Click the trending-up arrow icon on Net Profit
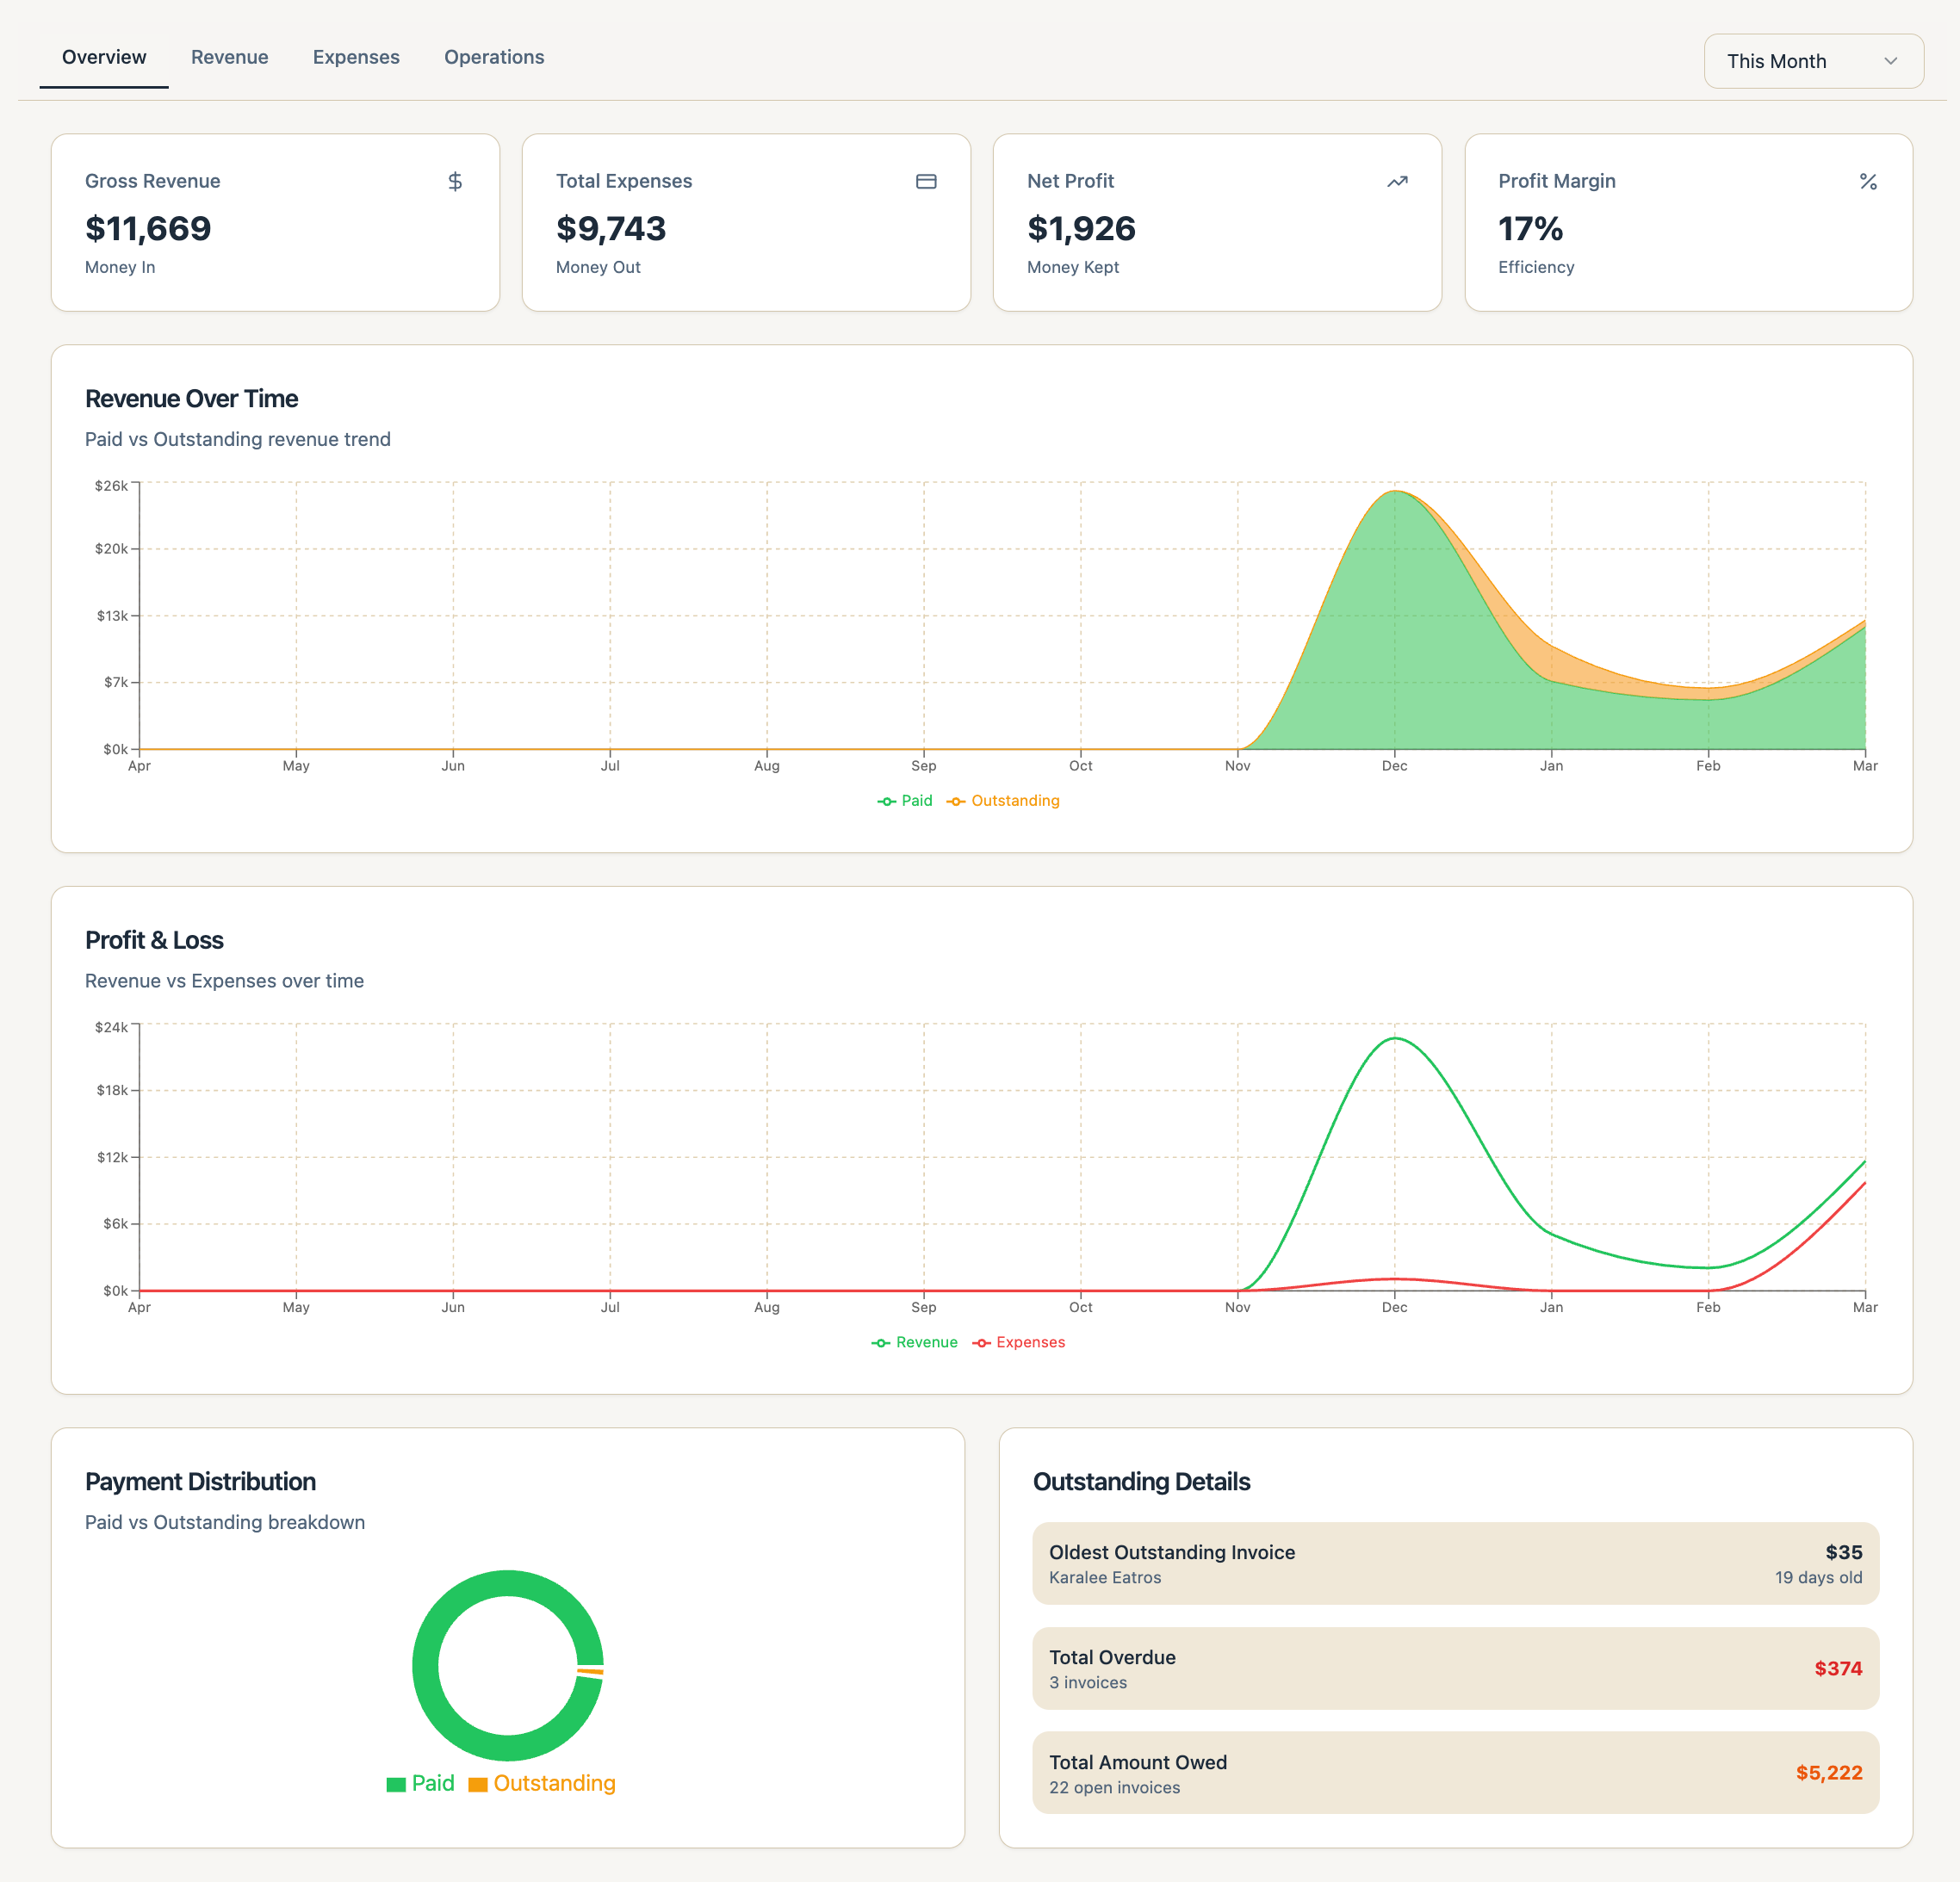1960x1882 pixels. 1397,181
